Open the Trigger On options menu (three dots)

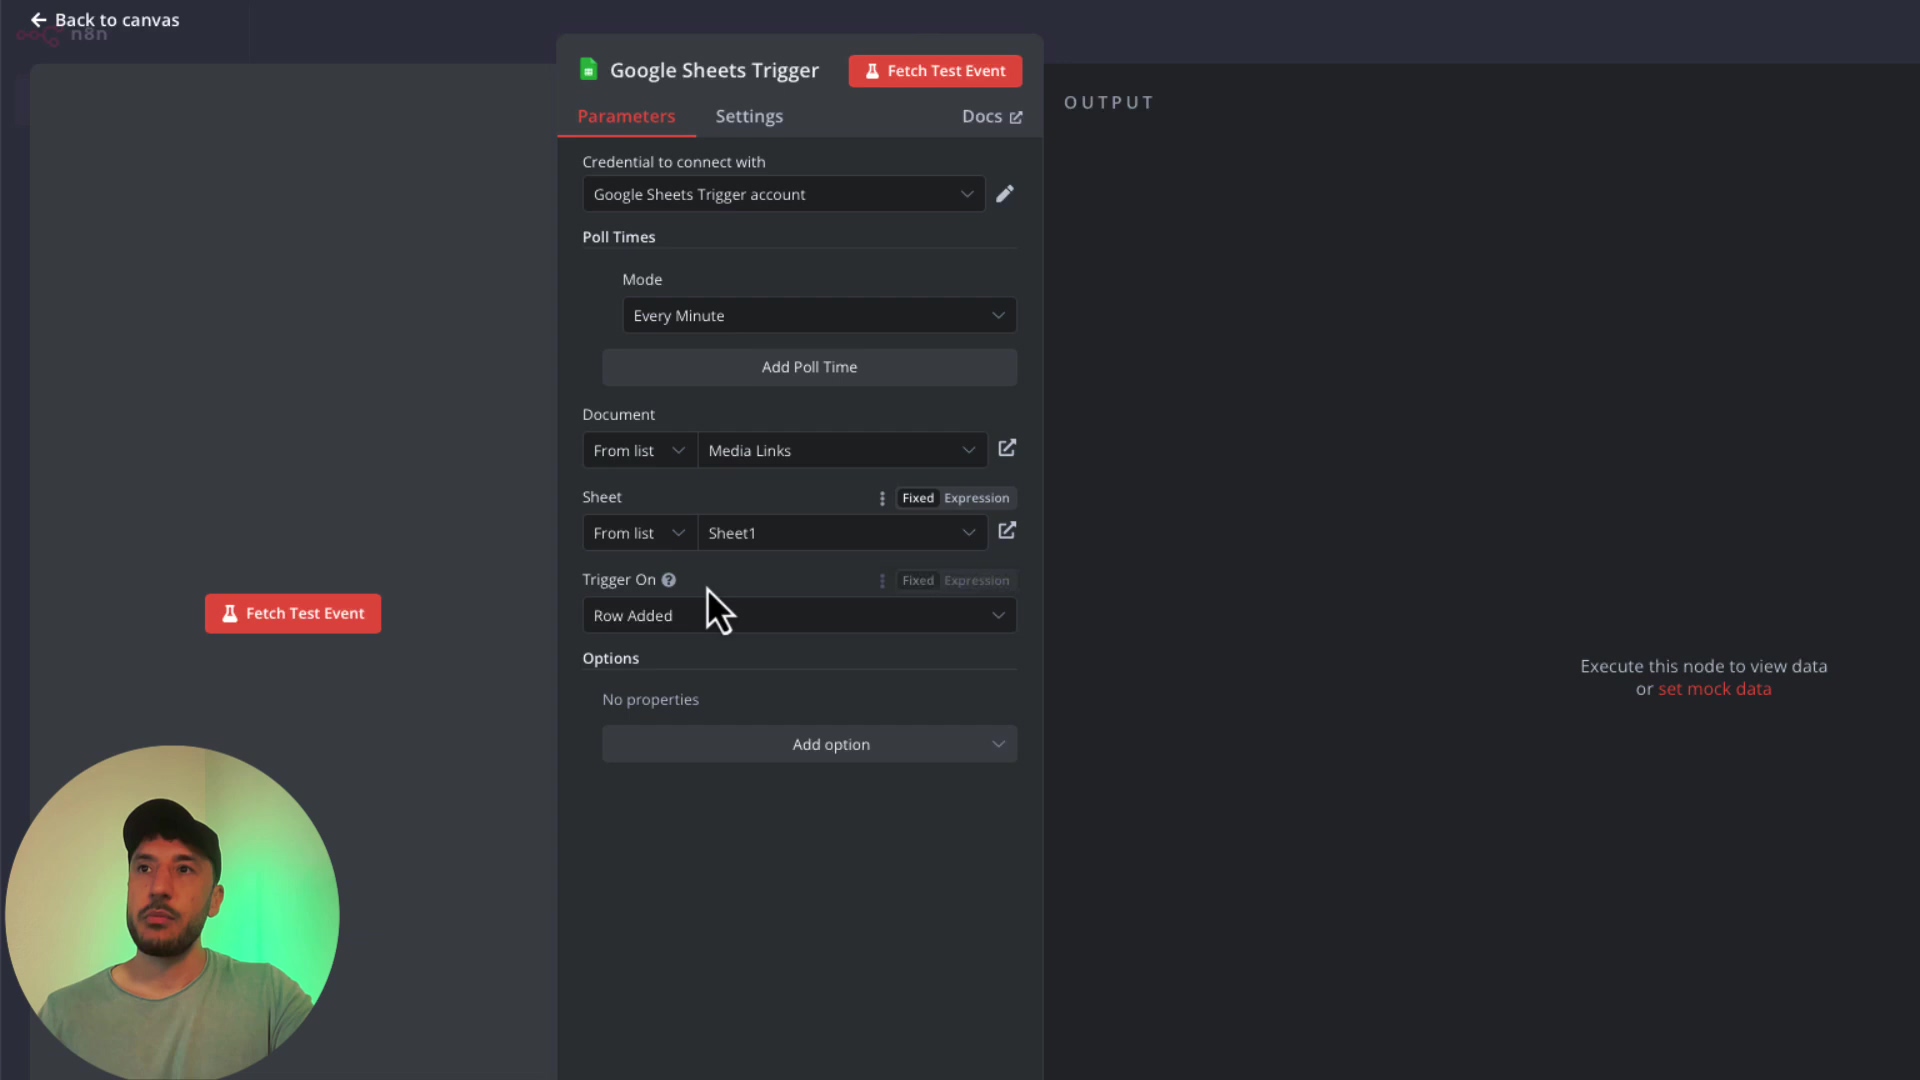point(882,581)
